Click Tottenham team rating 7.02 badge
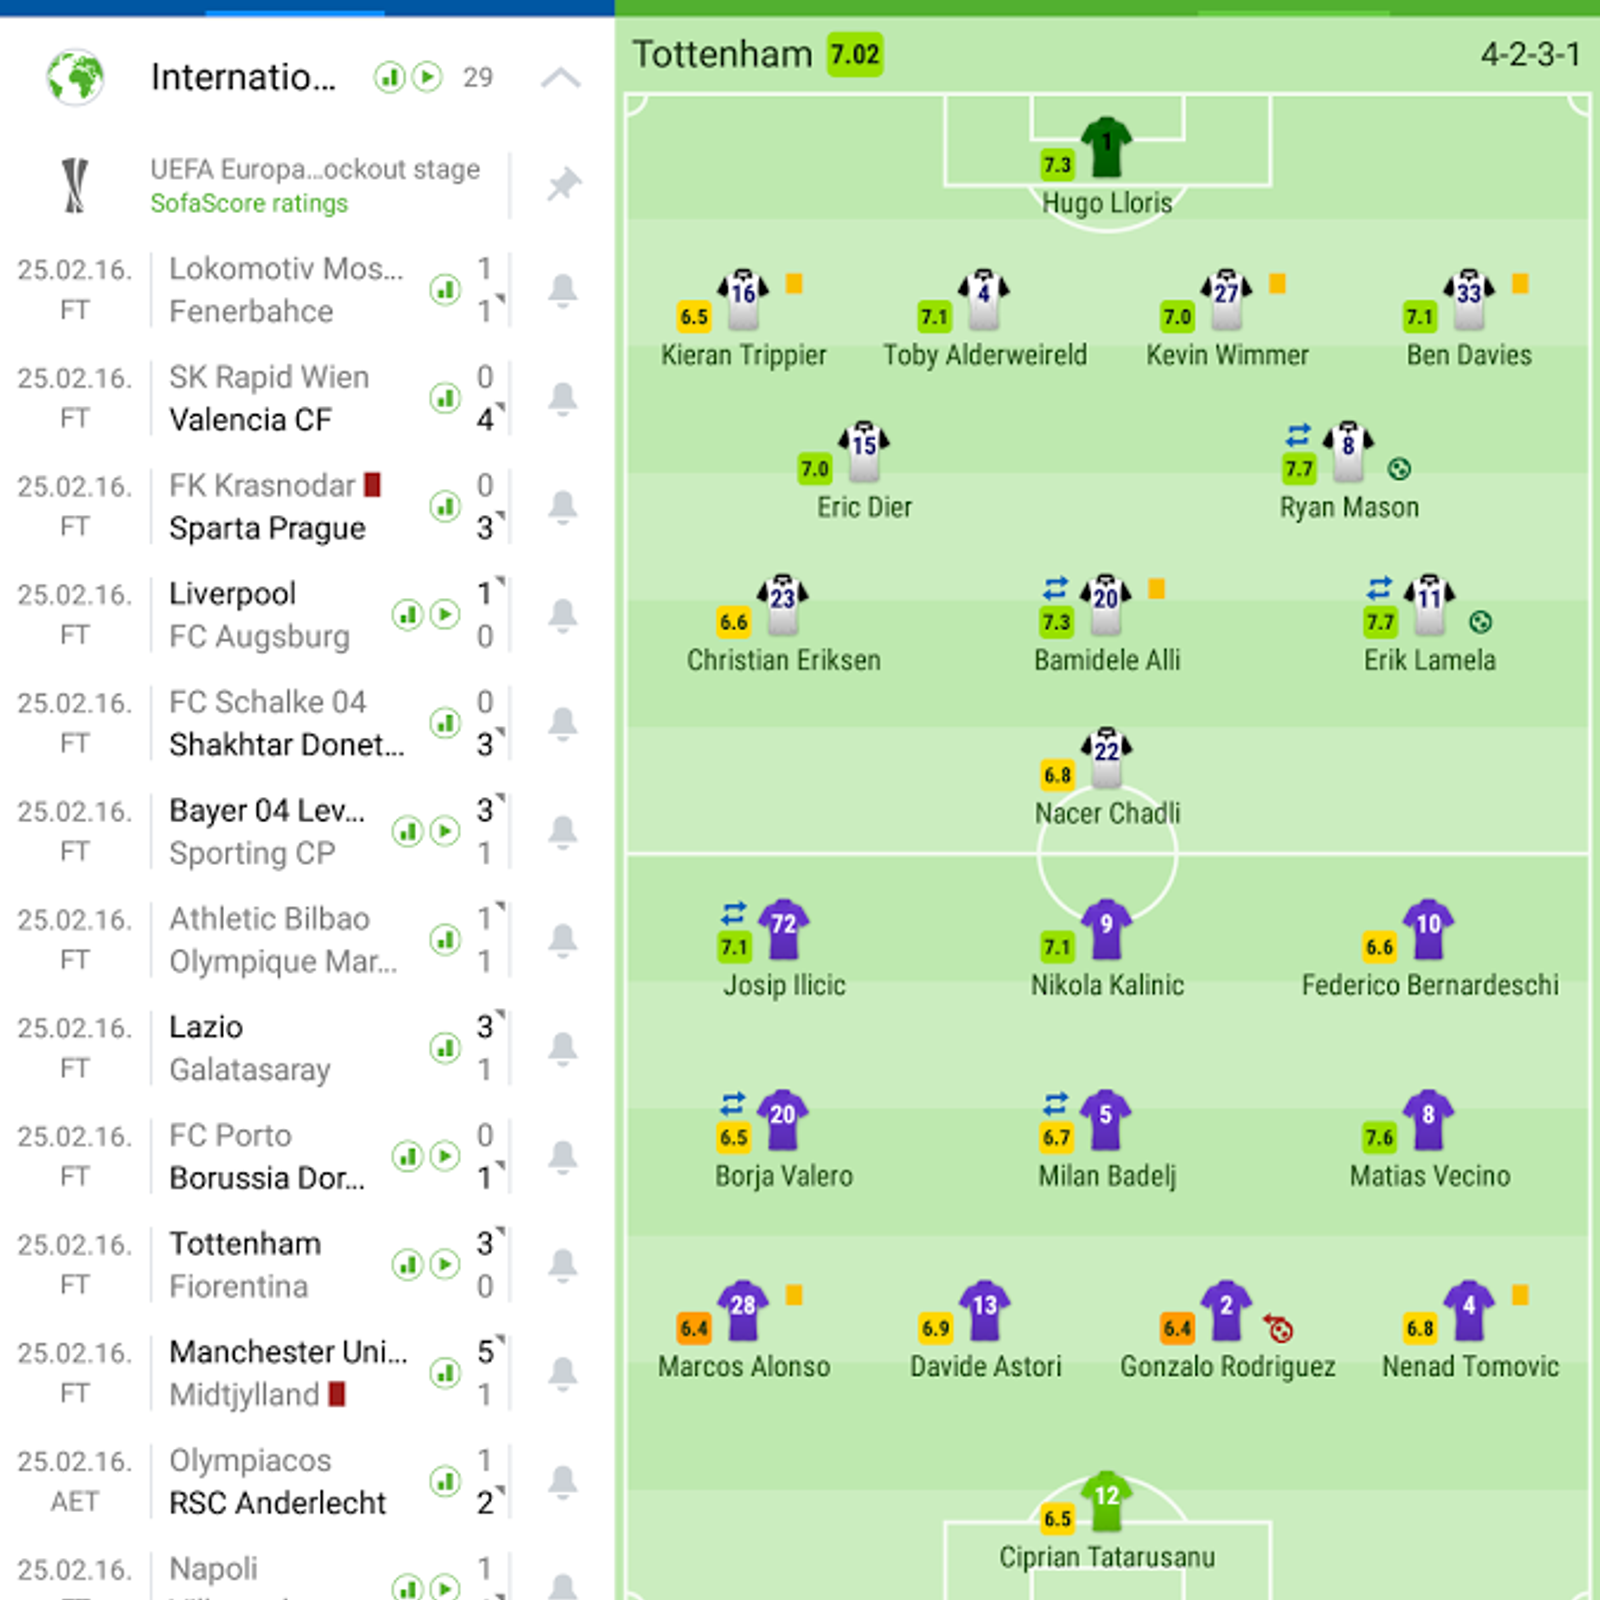The width and height of the screenshot is (1600, 1600). 855,54
